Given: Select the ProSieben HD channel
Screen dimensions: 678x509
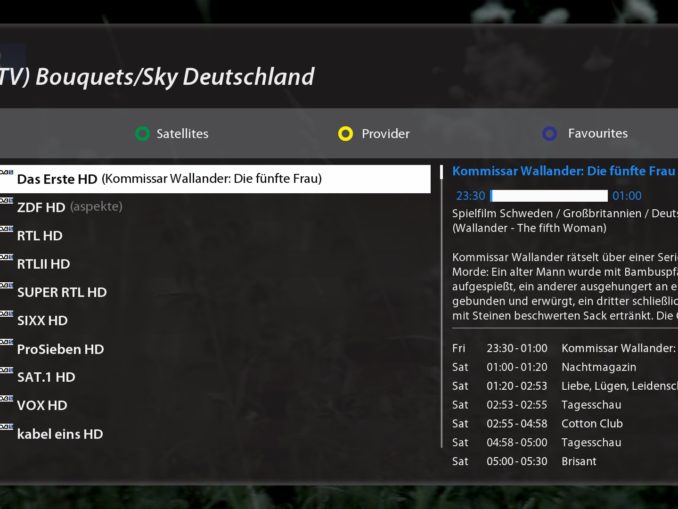Looking at the screenshot, I should 61,349.
